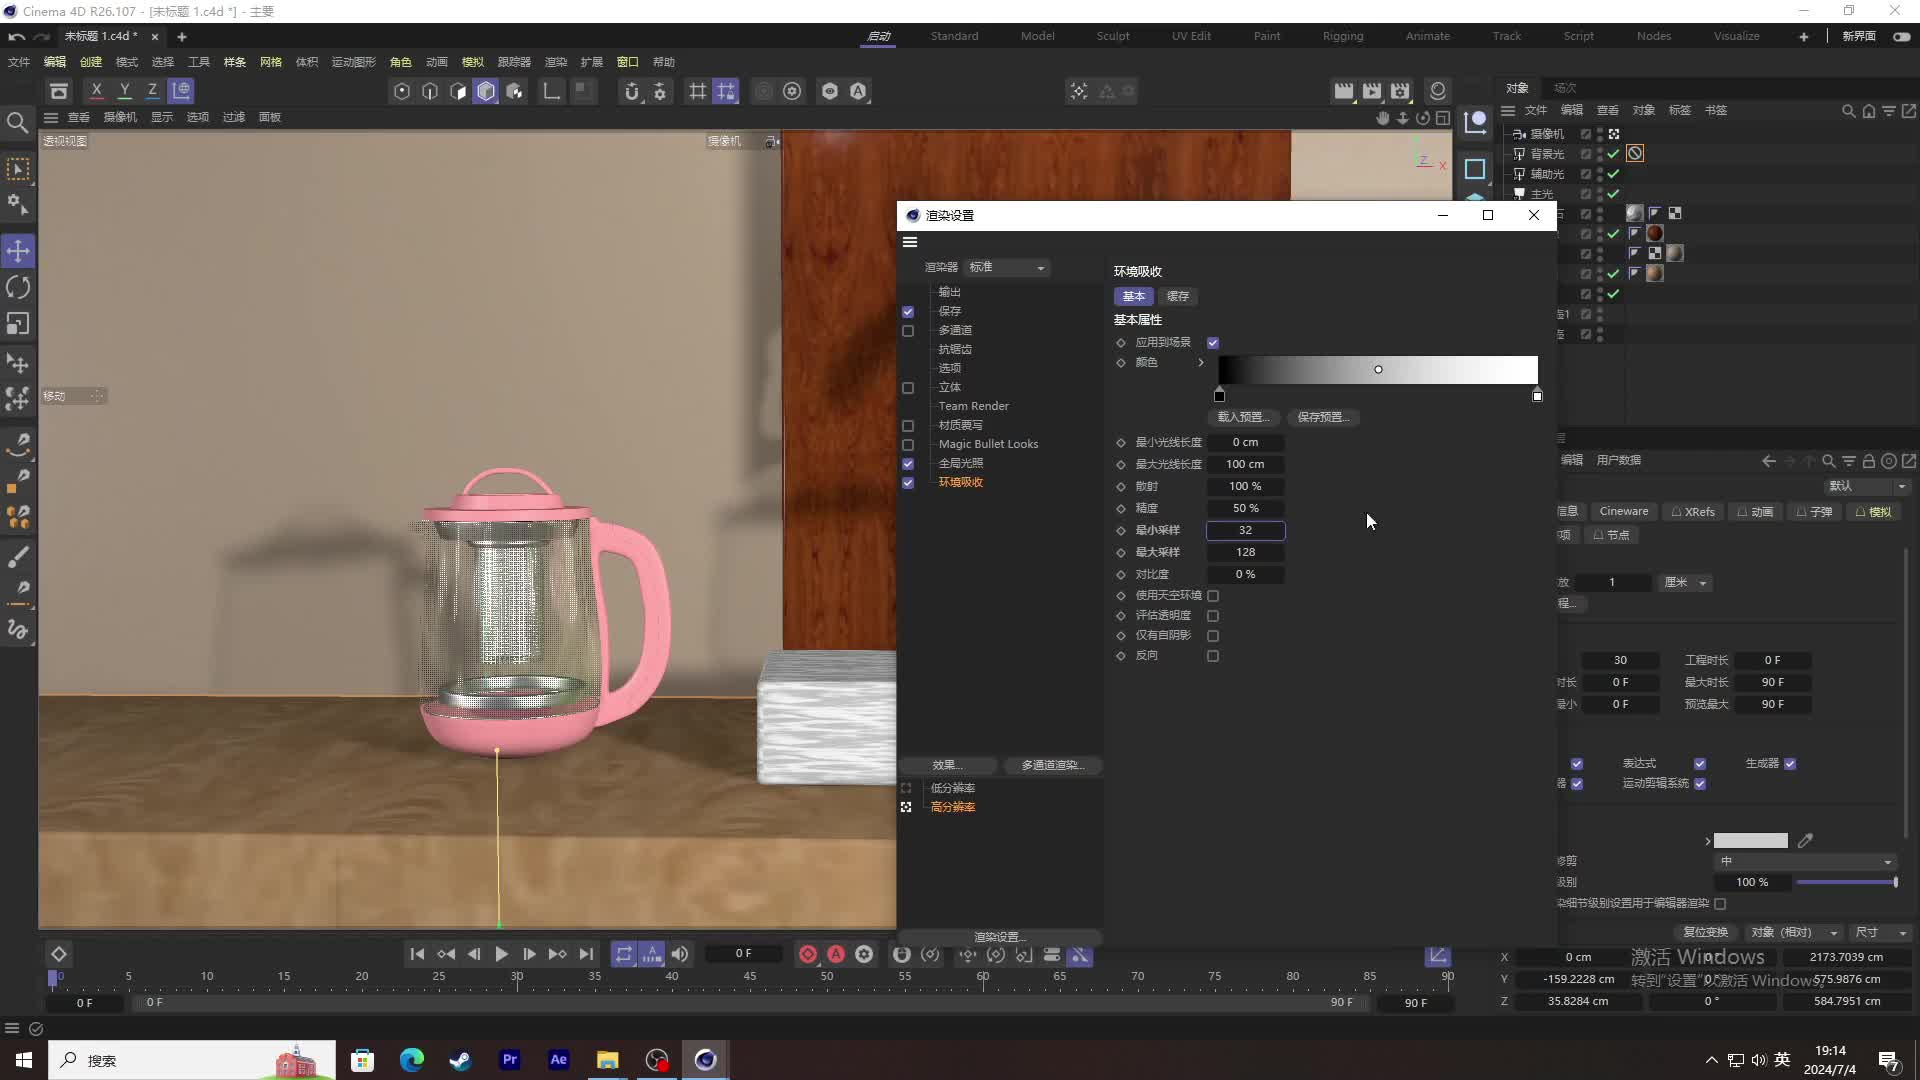The width and height of the screenshot is (1920, 1080).
Task: Jump to the end of the timeline
Action: 586,955
